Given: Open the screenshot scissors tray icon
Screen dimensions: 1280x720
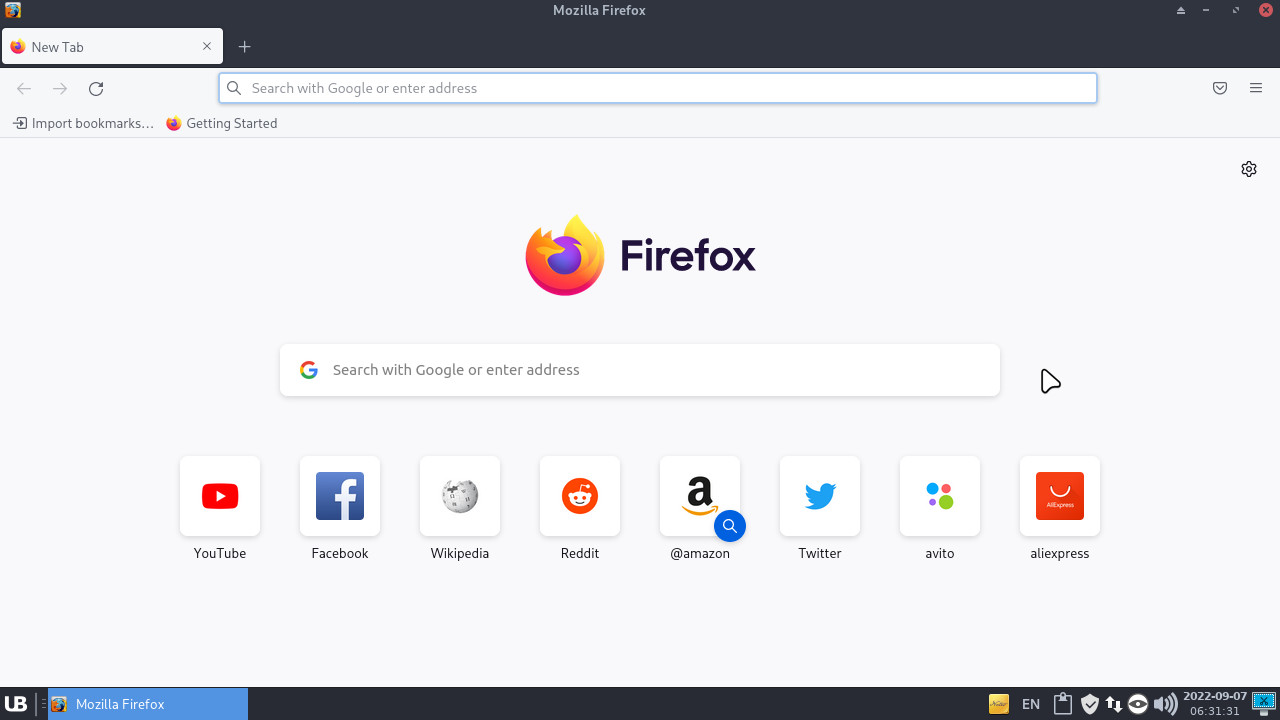Looking at the screenshot, I should (x=1264, y=703).
